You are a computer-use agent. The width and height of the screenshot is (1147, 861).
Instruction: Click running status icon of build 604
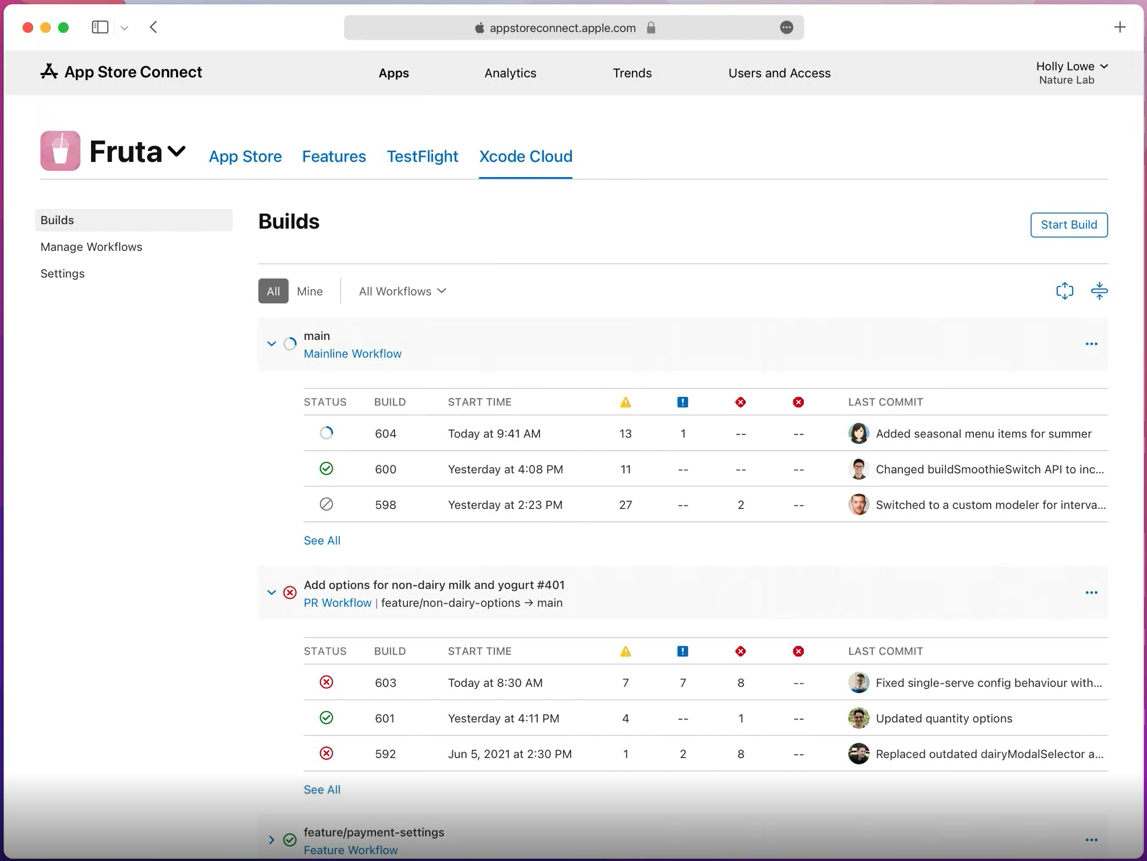click(x=326, y=433)
